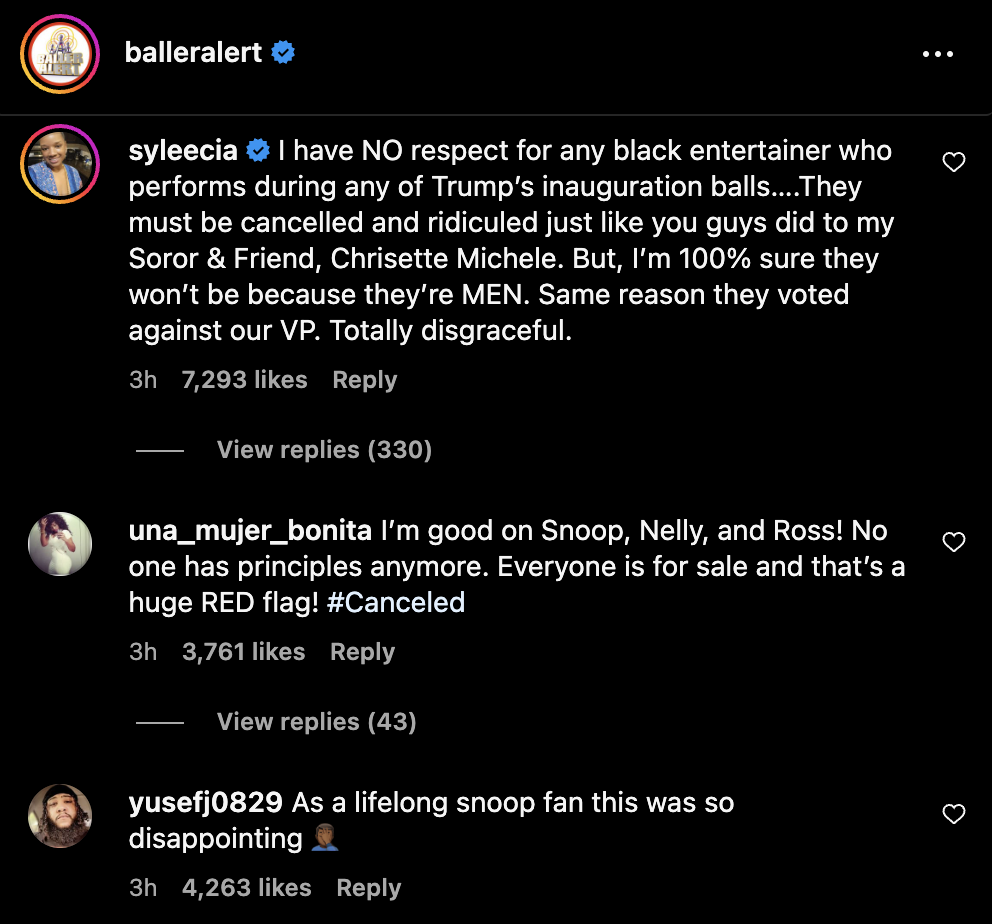
Task: Click the balleralert username header
Action: tap(194, 52)
